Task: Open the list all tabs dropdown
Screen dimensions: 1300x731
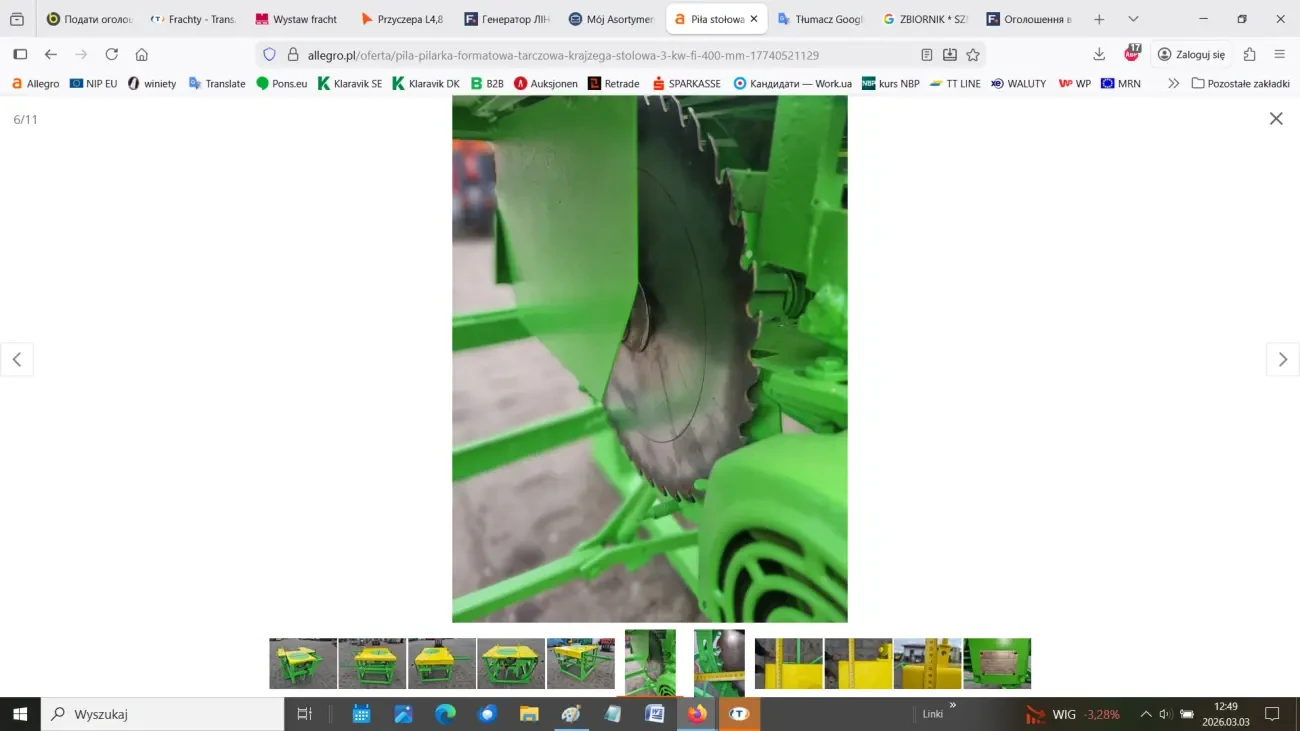Action: (1133, 19)
